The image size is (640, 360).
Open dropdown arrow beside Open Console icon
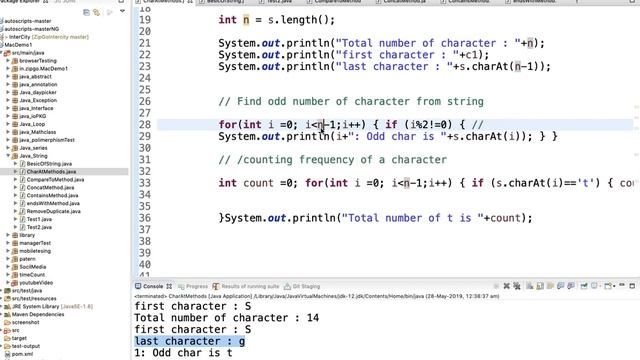click(614, 287)
